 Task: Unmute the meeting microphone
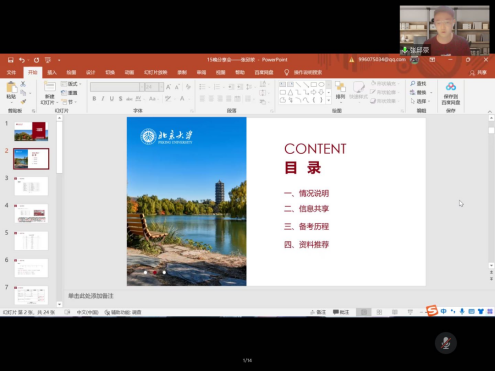(446, 343)
